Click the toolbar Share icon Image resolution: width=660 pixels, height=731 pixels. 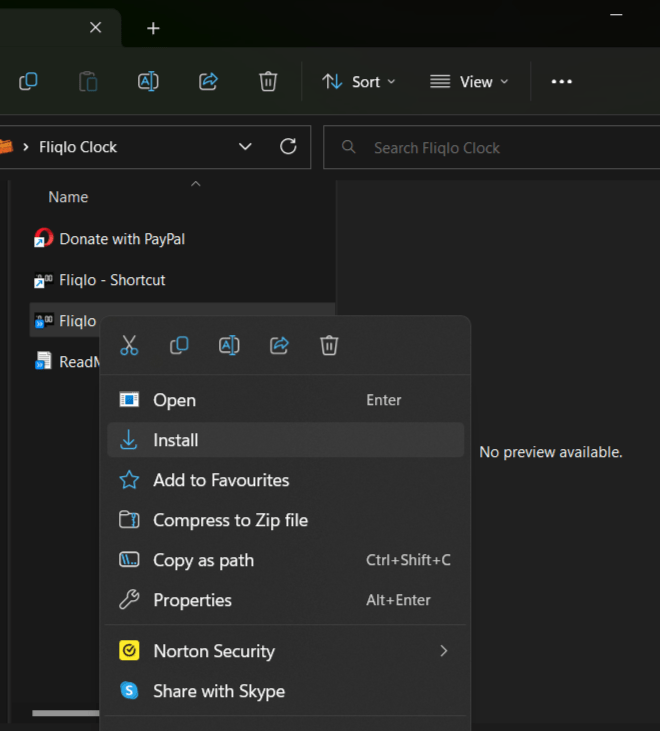coord(208,82)
